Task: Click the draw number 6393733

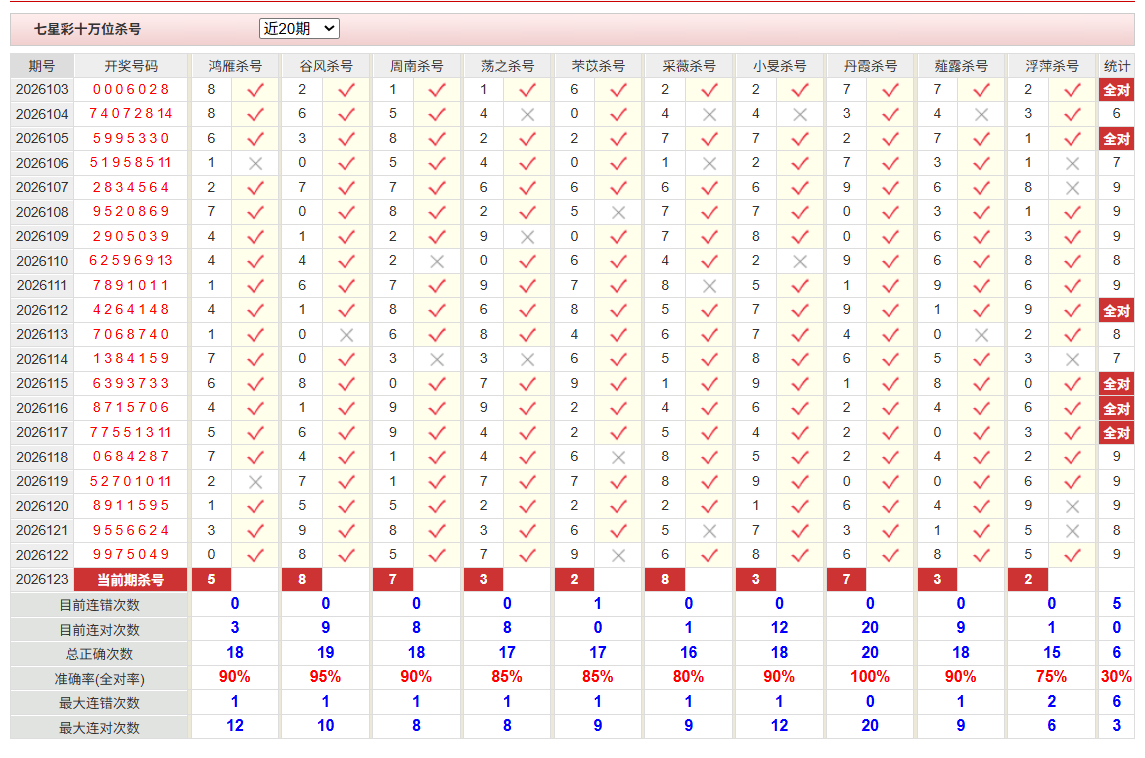Action: click(x=131, y=383)
